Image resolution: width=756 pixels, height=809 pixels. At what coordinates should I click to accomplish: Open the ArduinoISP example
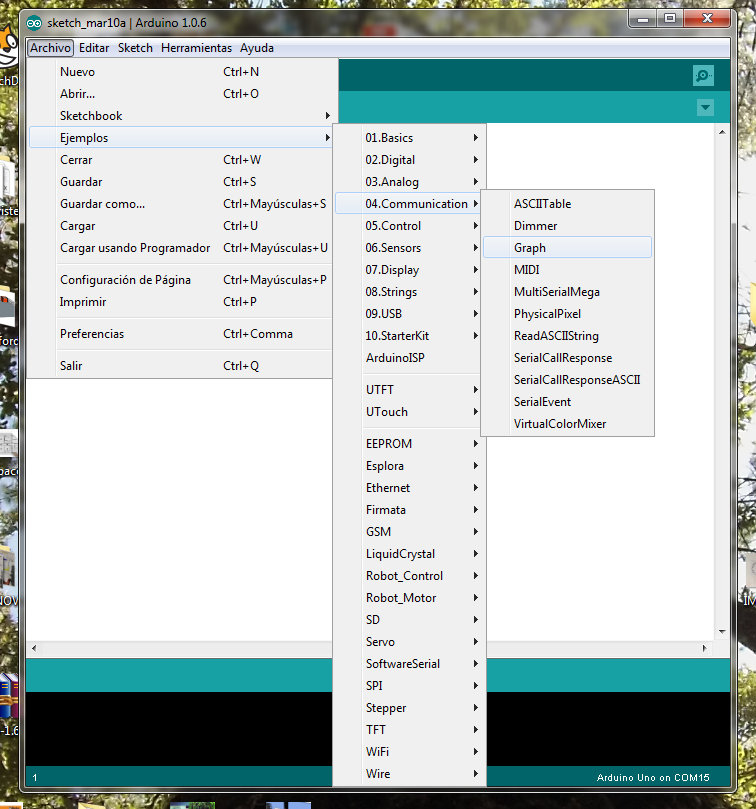[409, 358]
